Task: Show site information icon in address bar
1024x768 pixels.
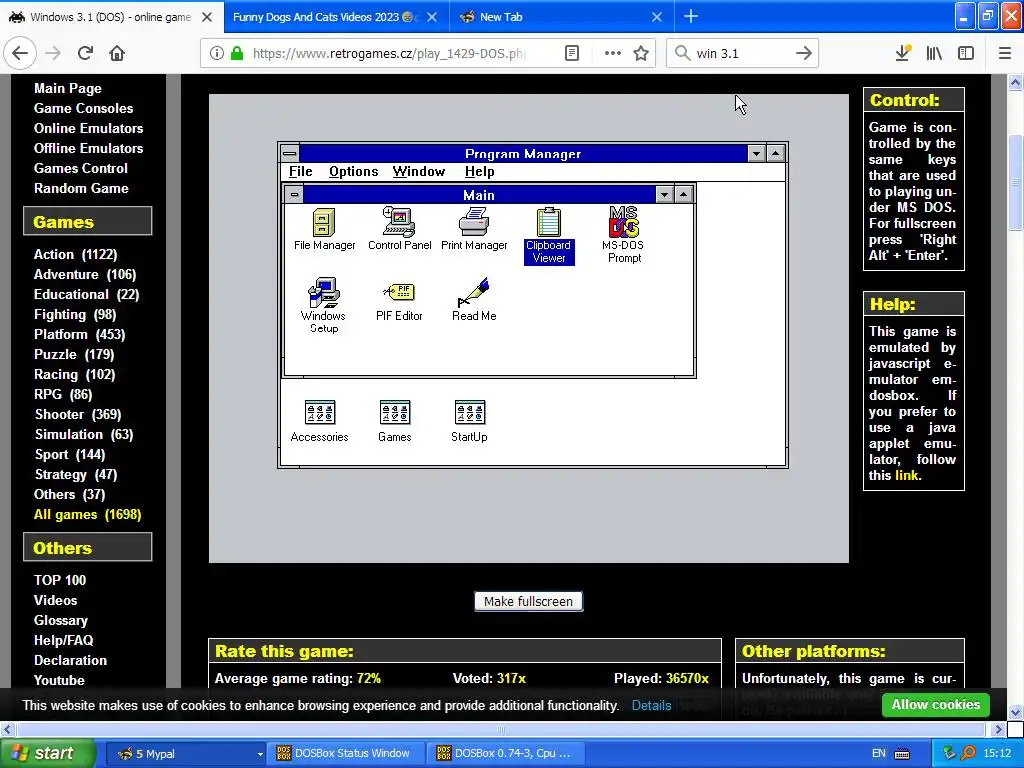Action: click(x=216, y=54)
